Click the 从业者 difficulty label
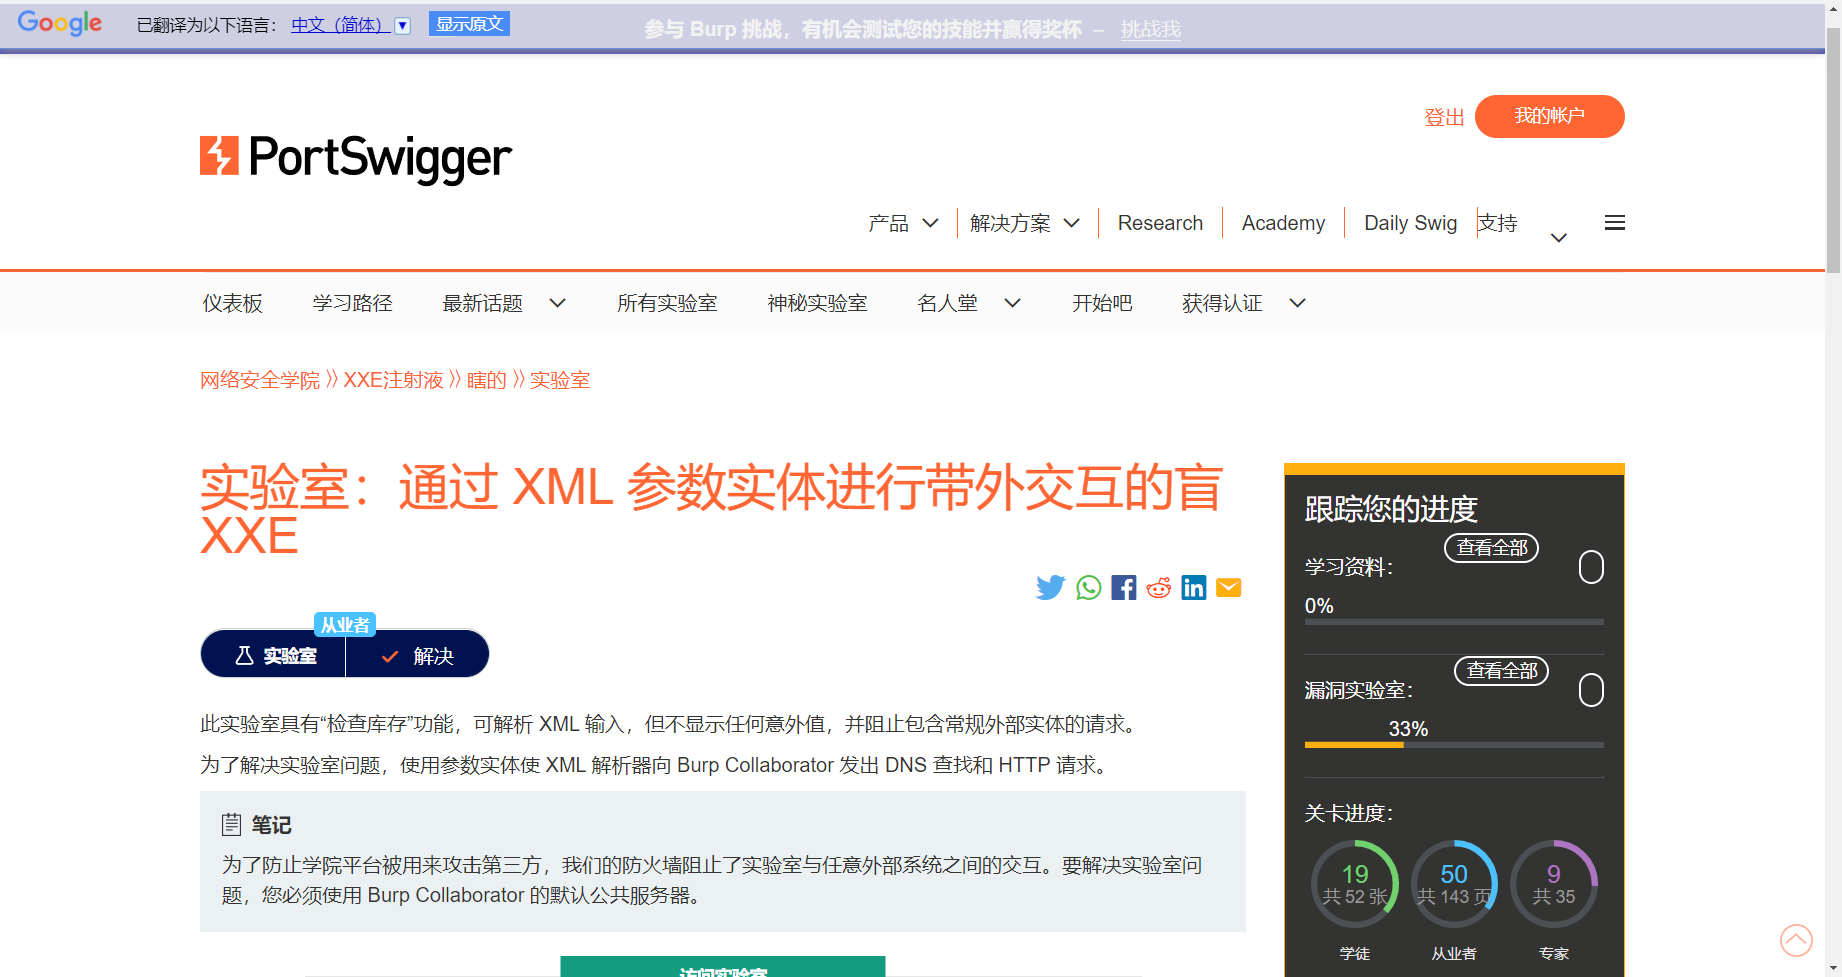Screen dimensions: 1842x977 [345, 625]
